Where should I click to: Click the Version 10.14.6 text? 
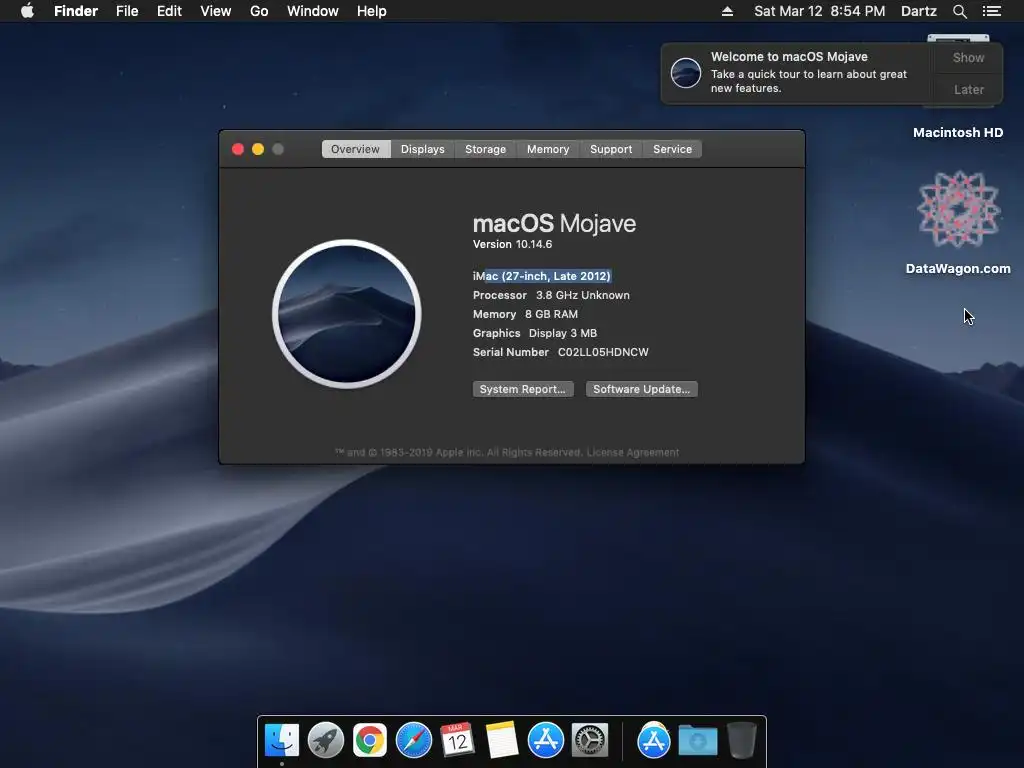[x=513, y=244]
